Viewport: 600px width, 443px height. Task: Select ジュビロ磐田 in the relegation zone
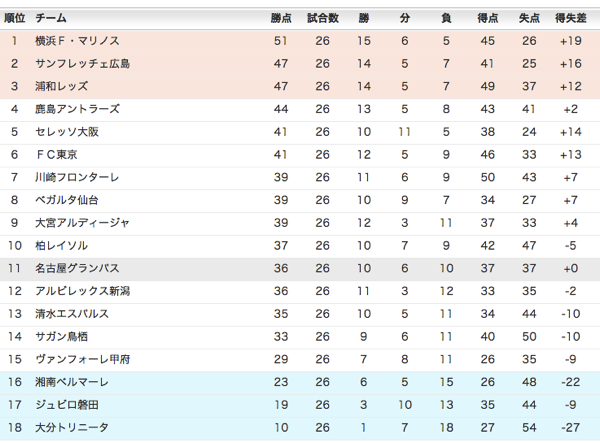pos(69,405)
